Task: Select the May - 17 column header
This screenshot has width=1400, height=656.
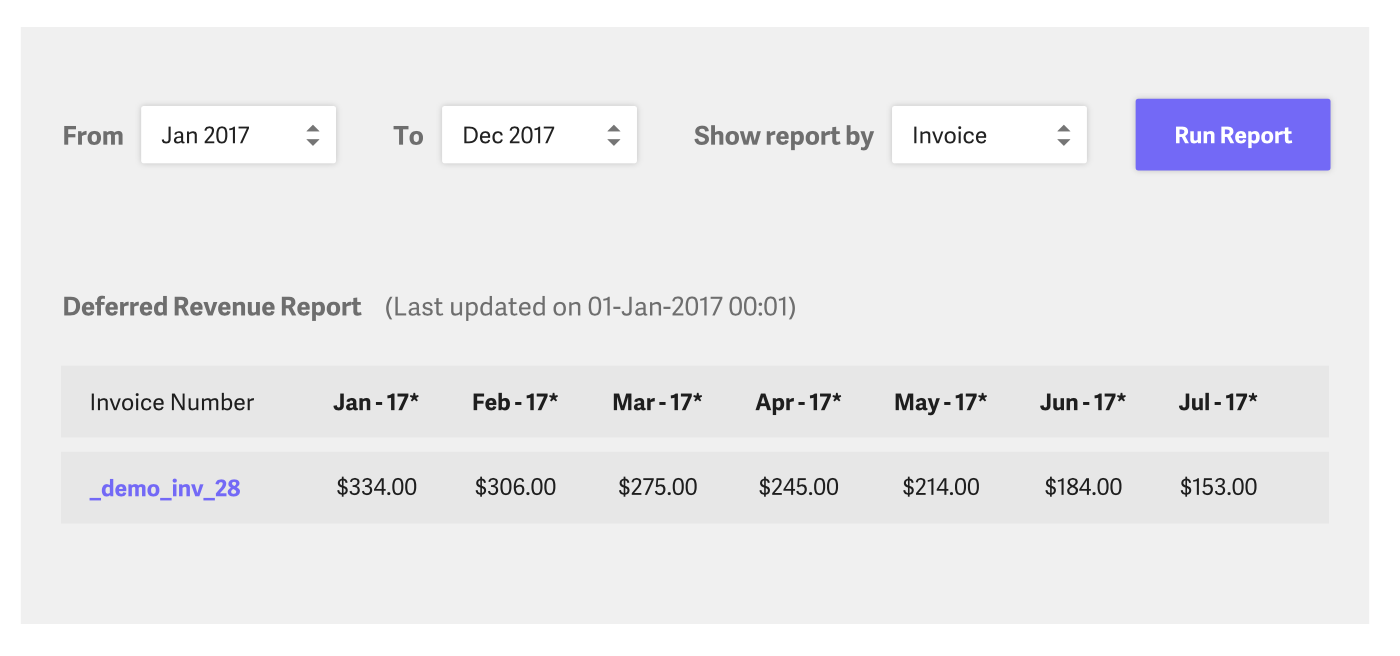Action: [x=940, y=402]
